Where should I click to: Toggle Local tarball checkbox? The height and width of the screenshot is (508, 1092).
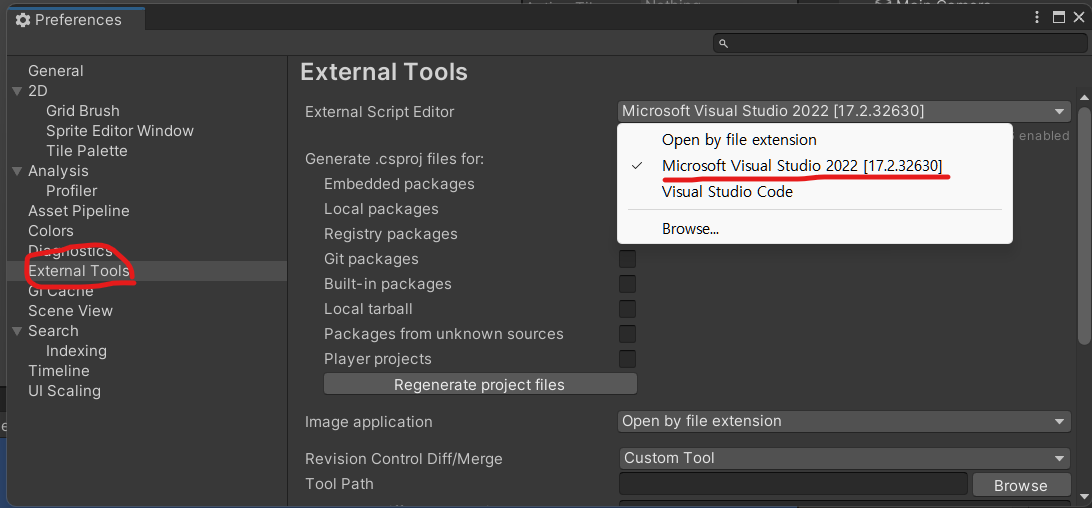627,309
